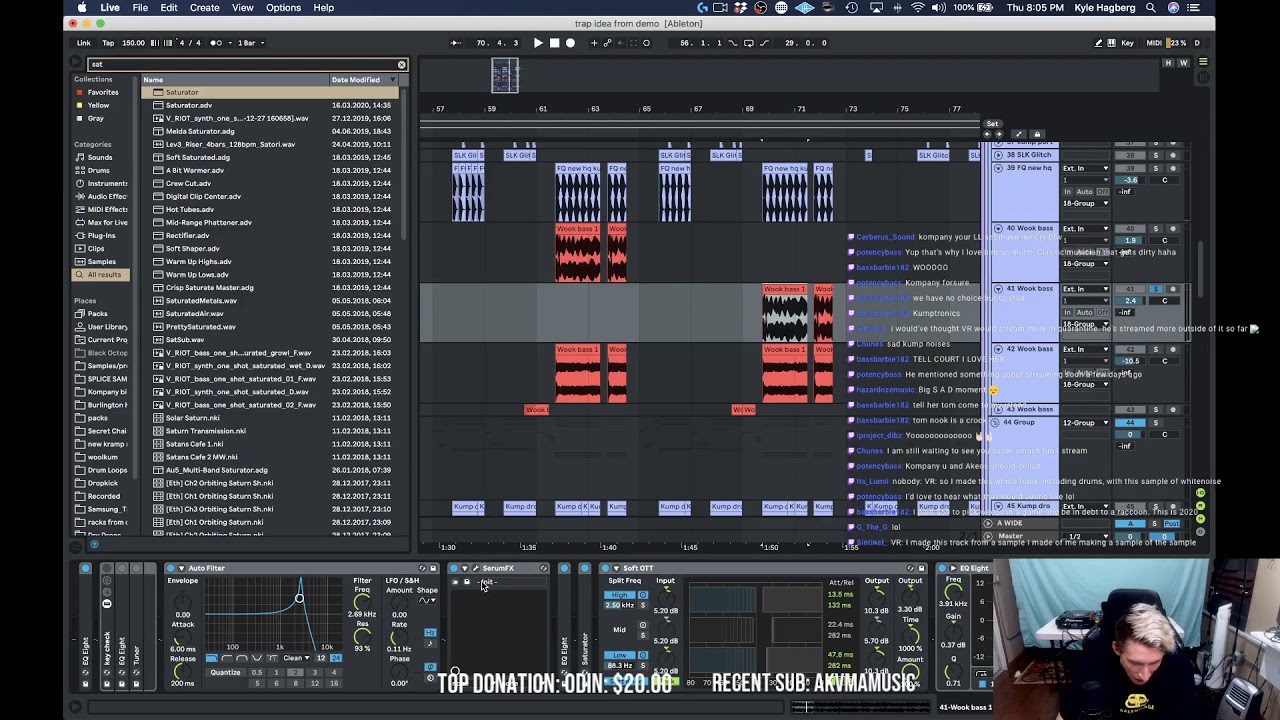Viewport: 1280px width, 720px height.
Task: Open Samples category in browser
Action: pyautogui.click(x=101, y=261)
